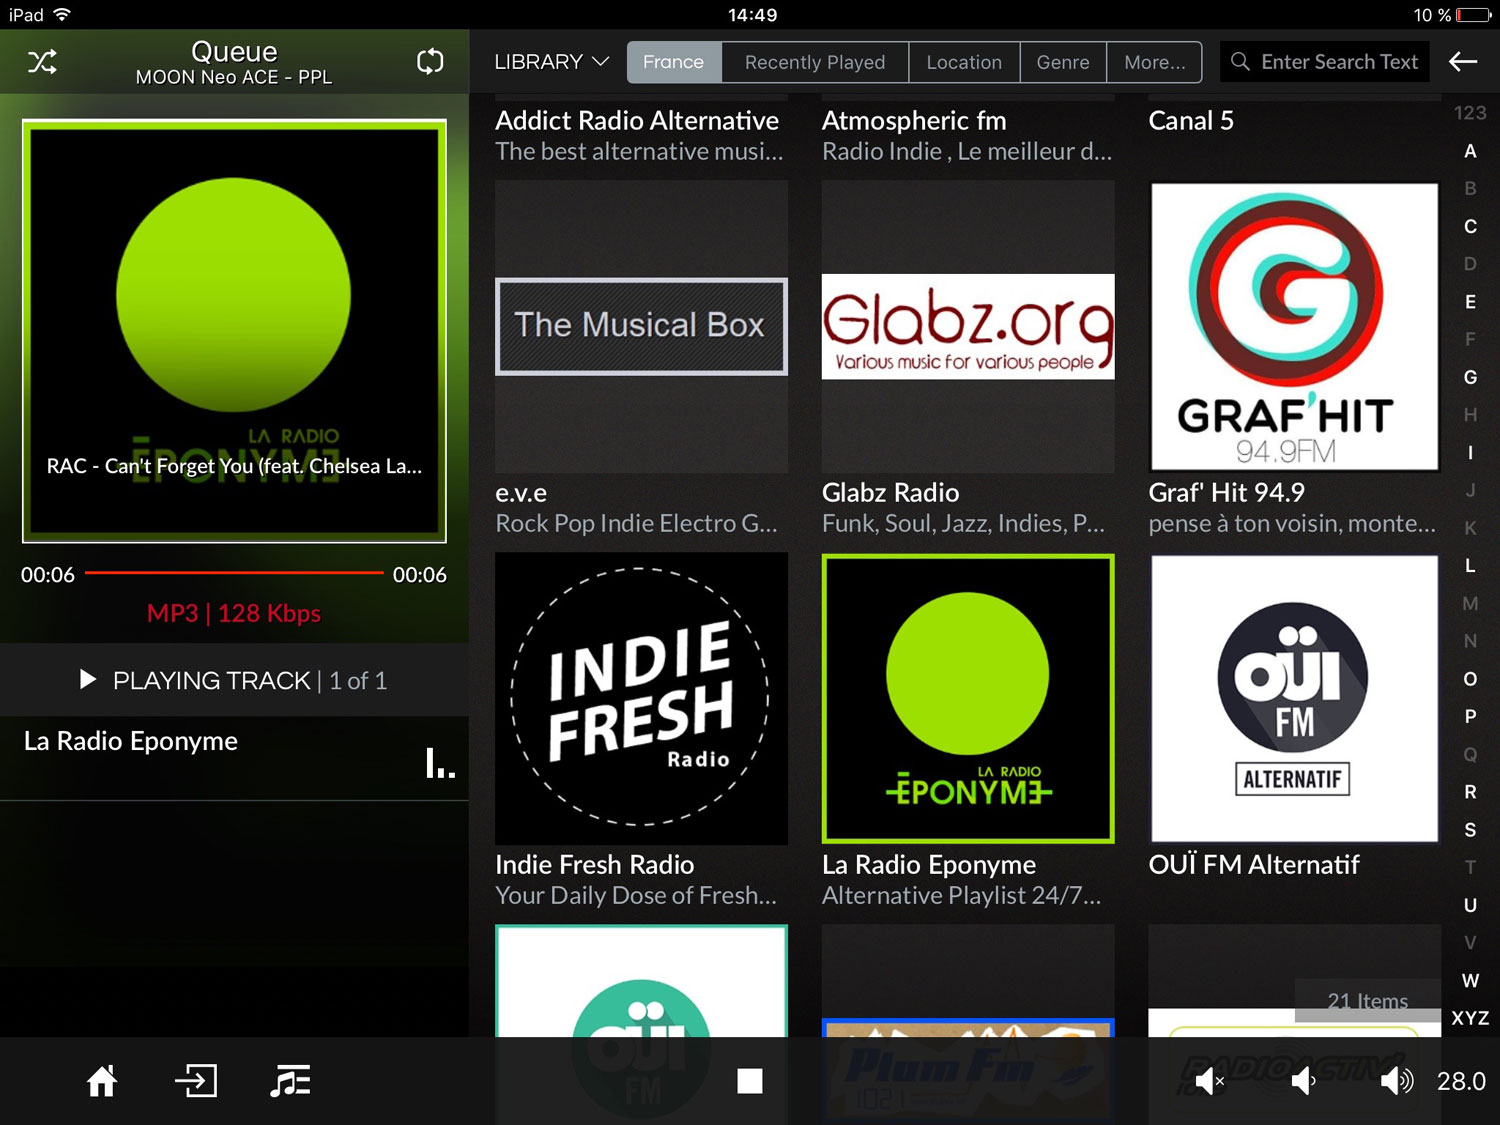Select the France tab
The image size is (1500, 1125).
pos(674,62)
